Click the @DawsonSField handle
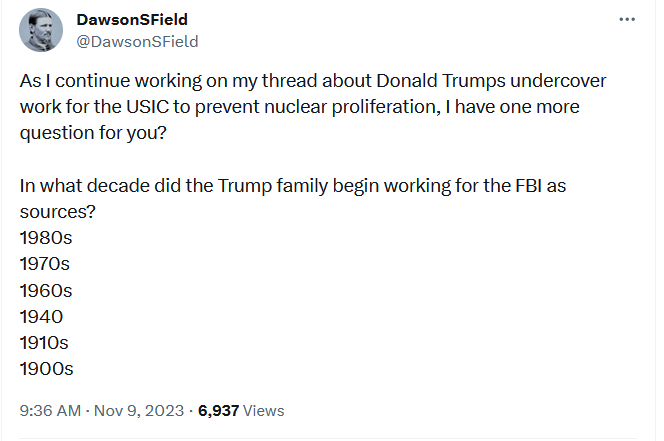 (137, 42)
